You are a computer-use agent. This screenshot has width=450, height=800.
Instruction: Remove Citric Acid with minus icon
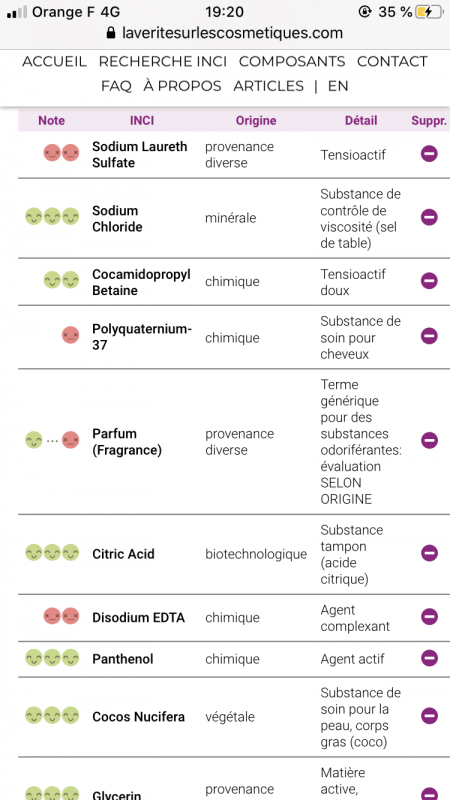click(x=429, y=553)
